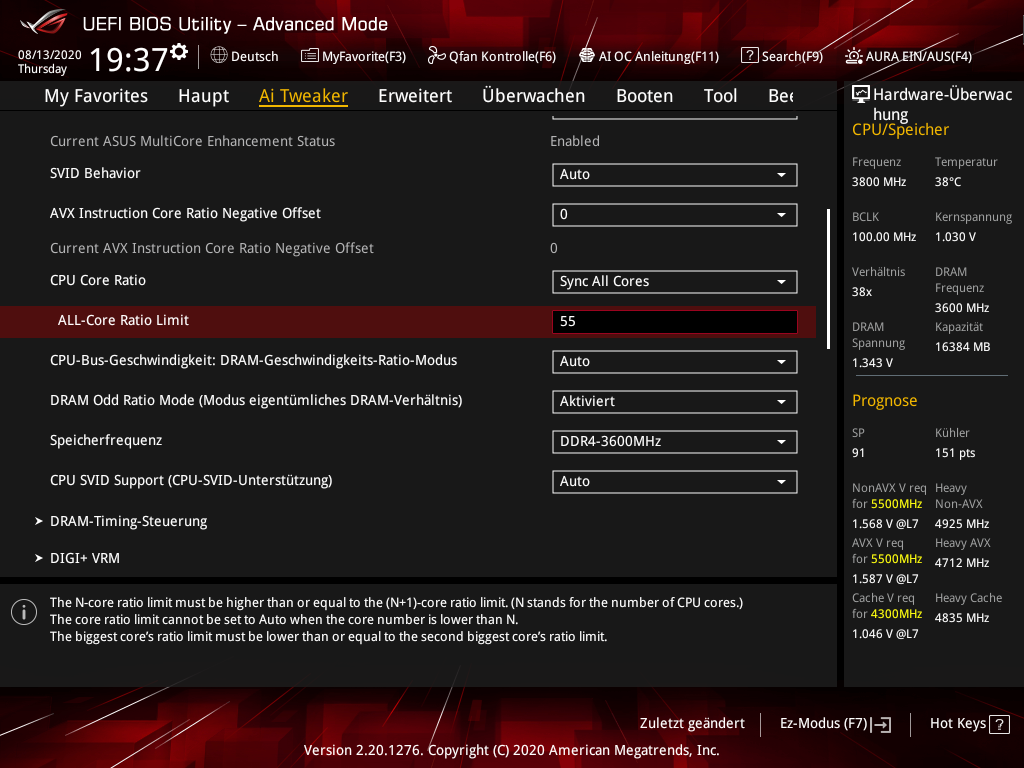Click the 4925 MHz Heavy Non-AVX value
Image resolution: width=1024 pixels, height=768 pixels.
(x=962, y=524)
